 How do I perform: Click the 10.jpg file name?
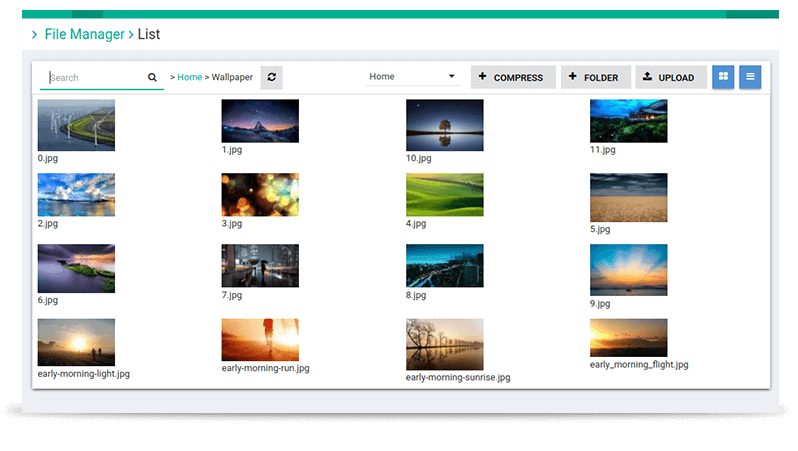(419, 158)
